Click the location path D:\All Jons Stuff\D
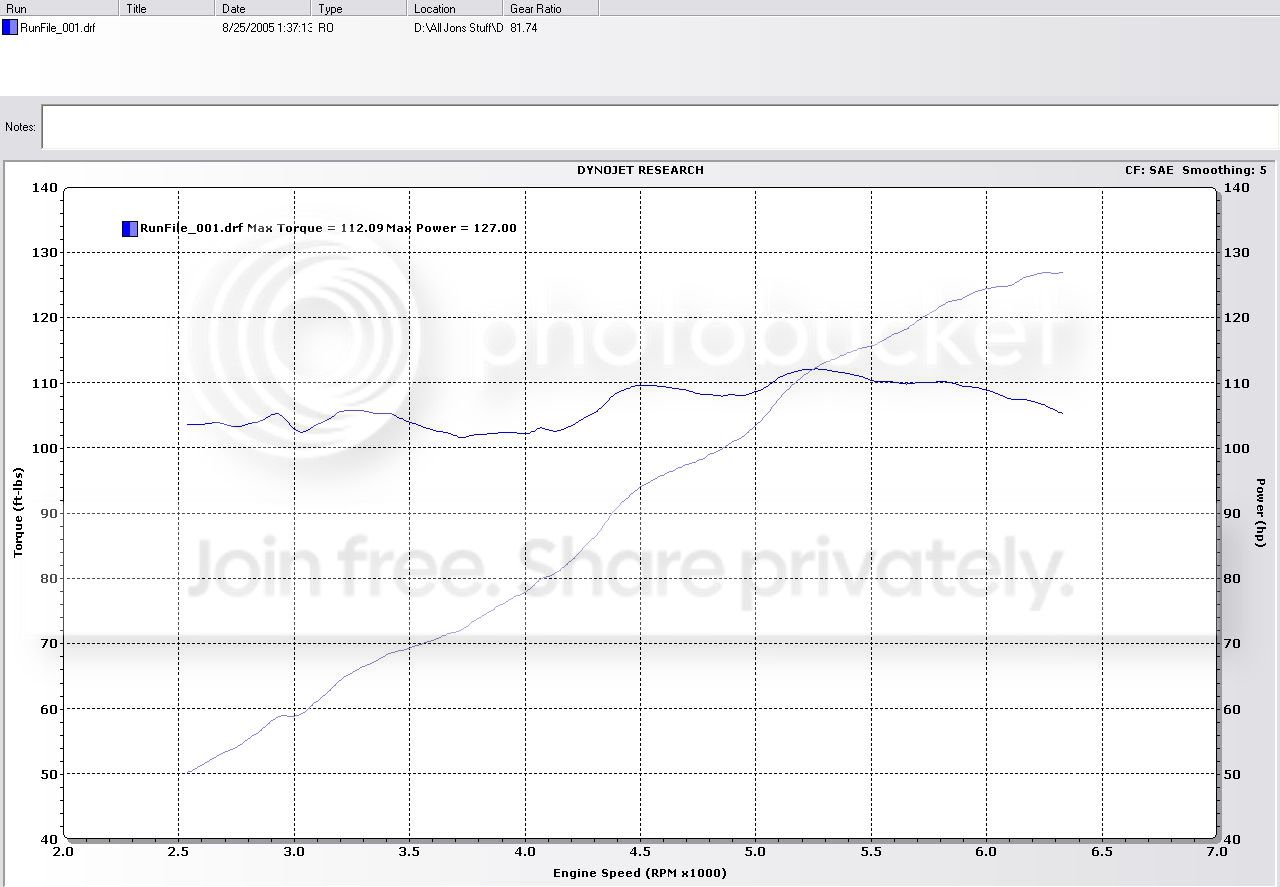This screenshot has width=1280, height=887. (458, 28)
